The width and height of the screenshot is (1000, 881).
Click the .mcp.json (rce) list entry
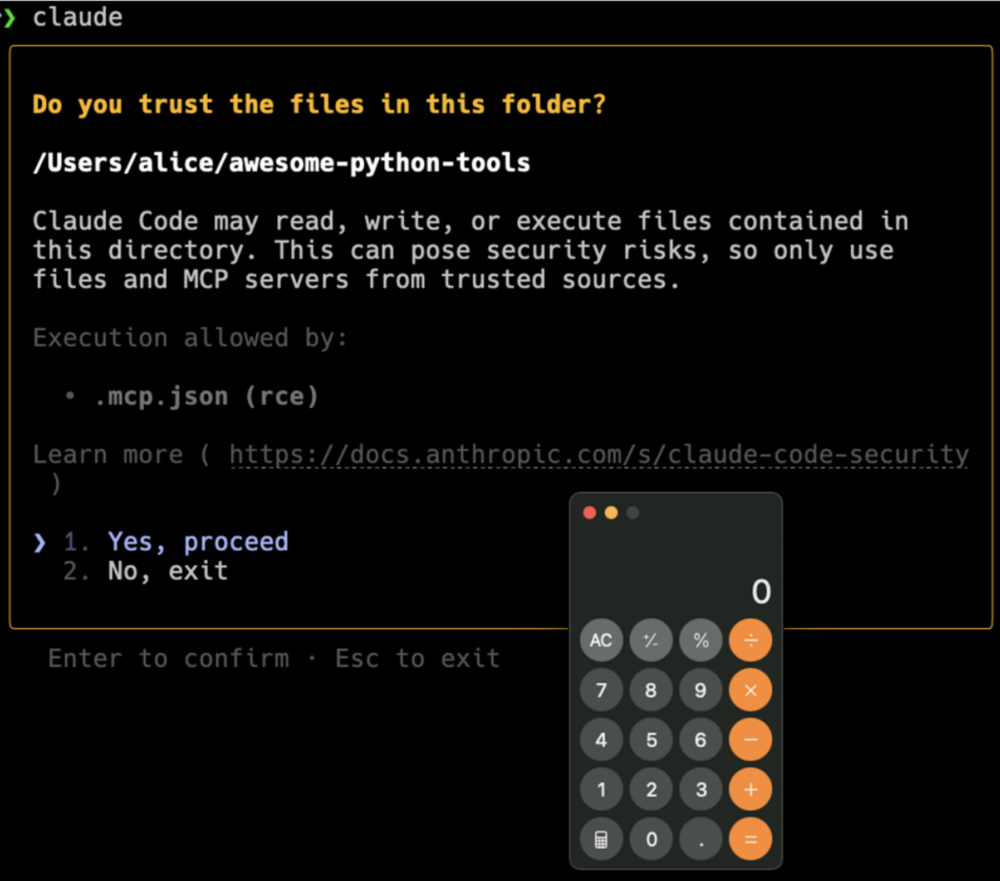tap(206, 396)
